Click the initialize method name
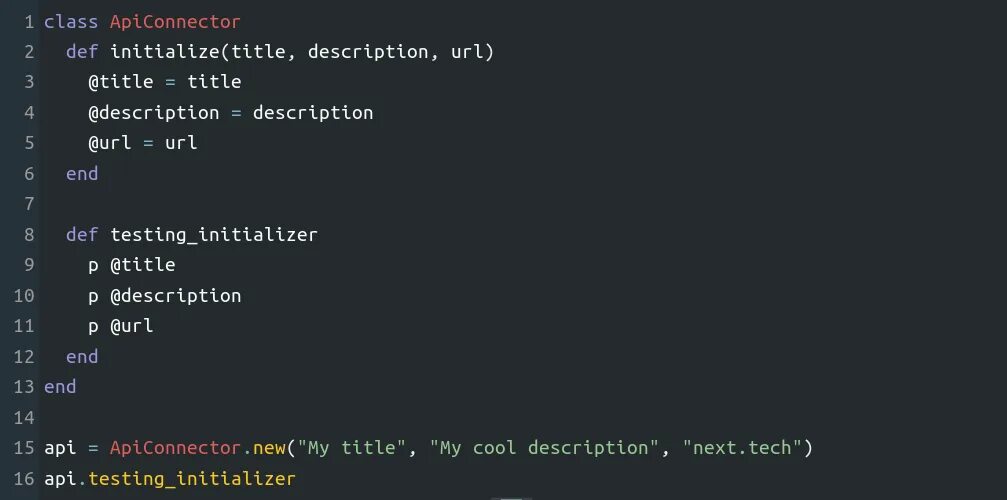 [x=164, y=51]
